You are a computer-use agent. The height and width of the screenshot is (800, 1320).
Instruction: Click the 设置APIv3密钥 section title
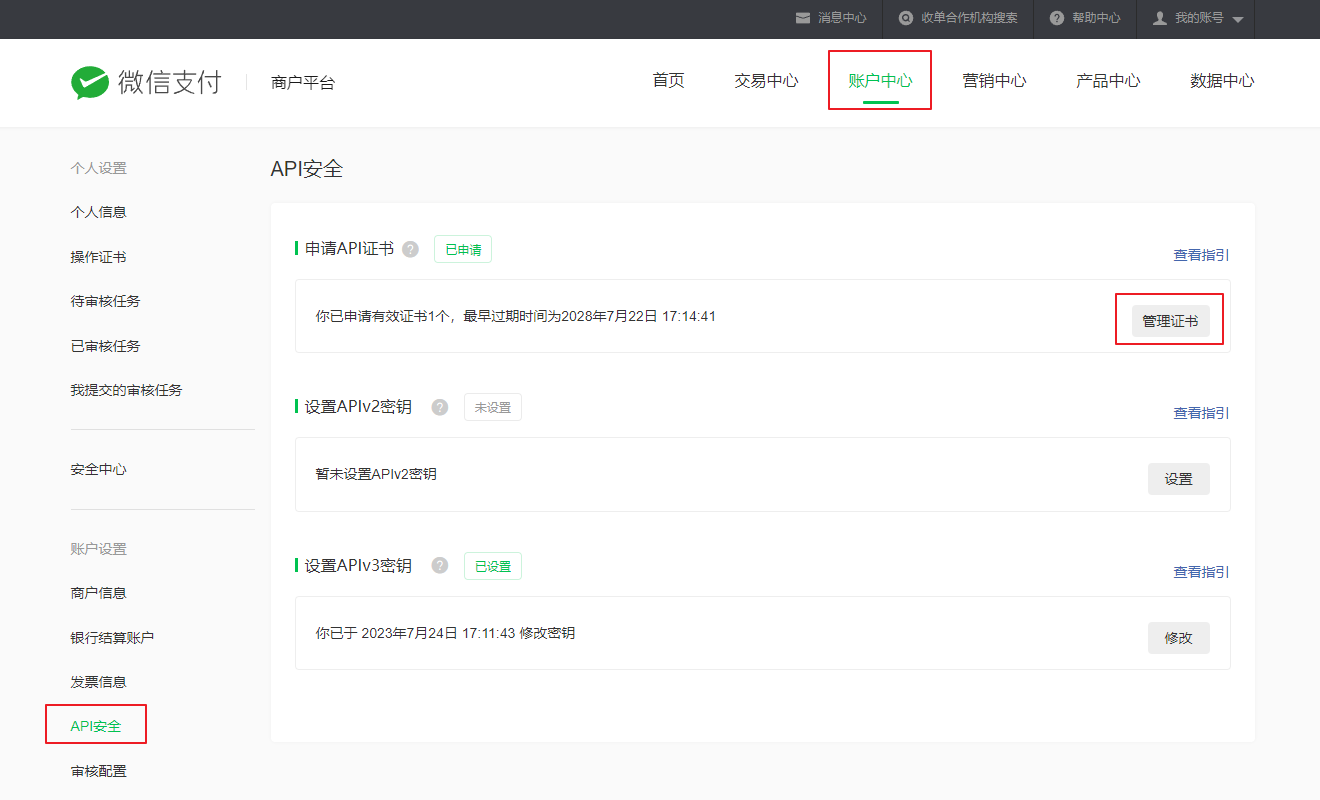tap(358, 565)
